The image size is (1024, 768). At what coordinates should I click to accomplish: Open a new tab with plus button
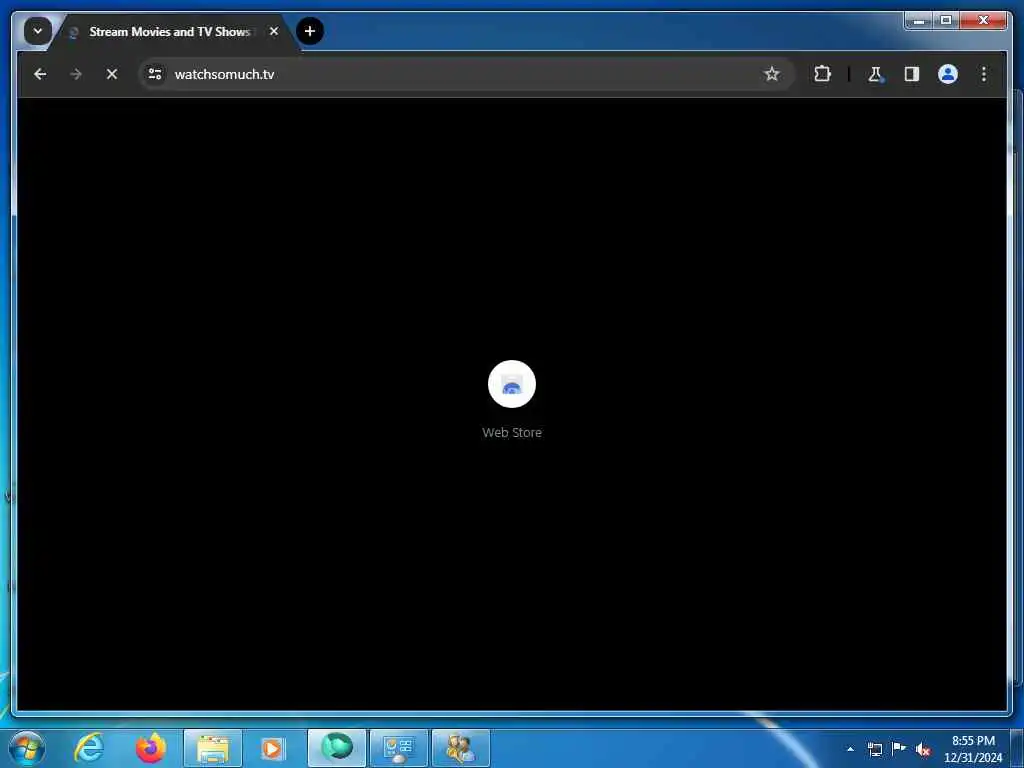click(x=310, y=31)
